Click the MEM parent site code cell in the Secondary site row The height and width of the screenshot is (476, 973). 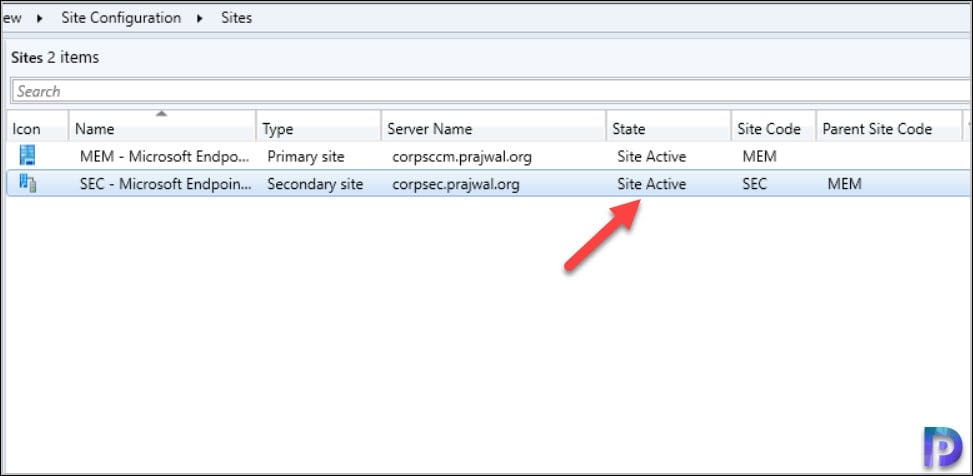coord(845,184)
